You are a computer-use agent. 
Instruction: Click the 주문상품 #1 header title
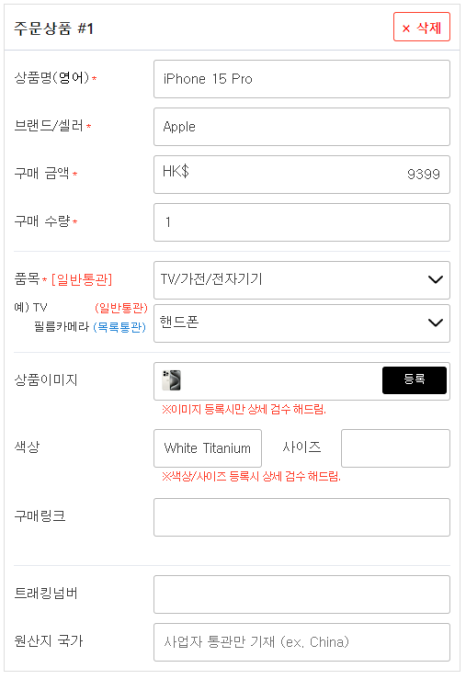[x=54, y=29]
